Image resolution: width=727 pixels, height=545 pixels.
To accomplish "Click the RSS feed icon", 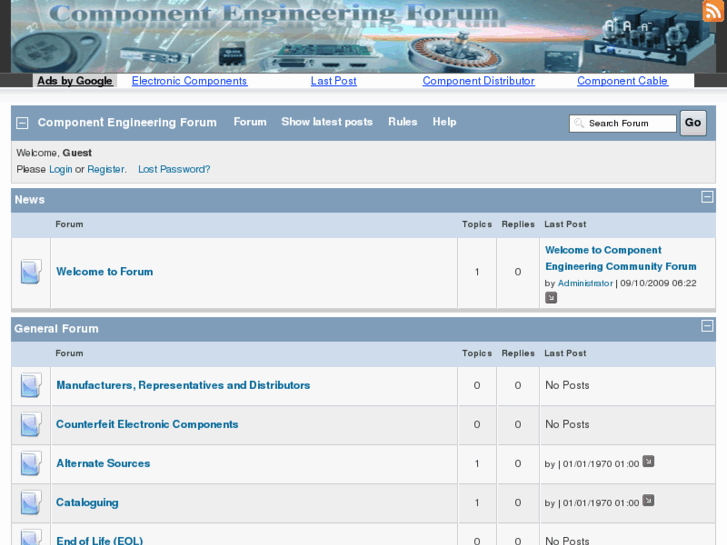I will tap(712, 11).
